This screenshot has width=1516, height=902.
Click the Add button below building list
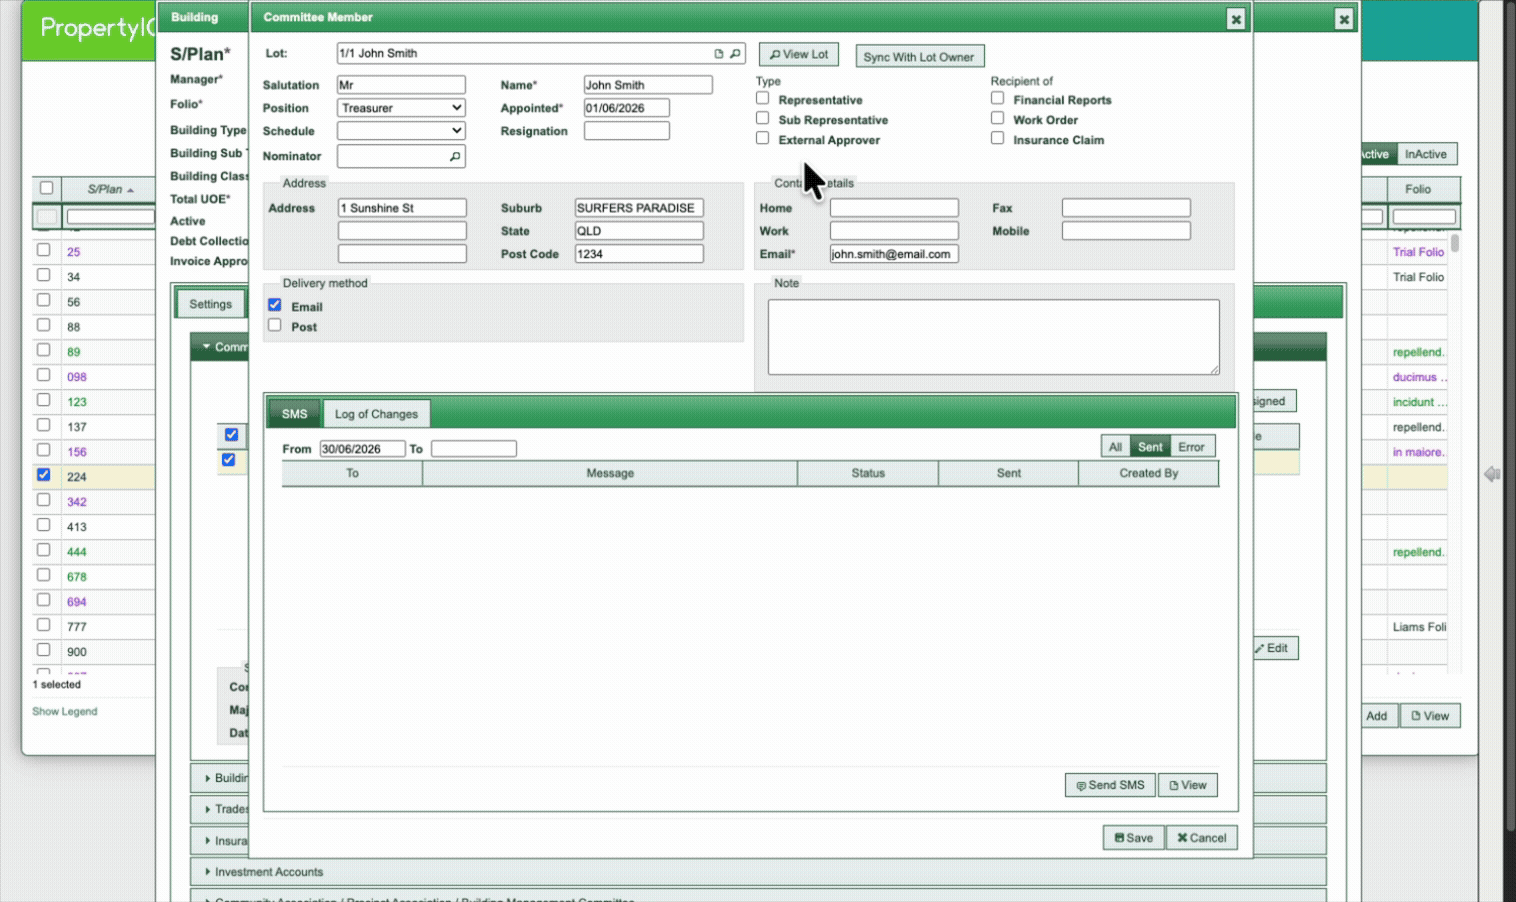(1377, 716)
